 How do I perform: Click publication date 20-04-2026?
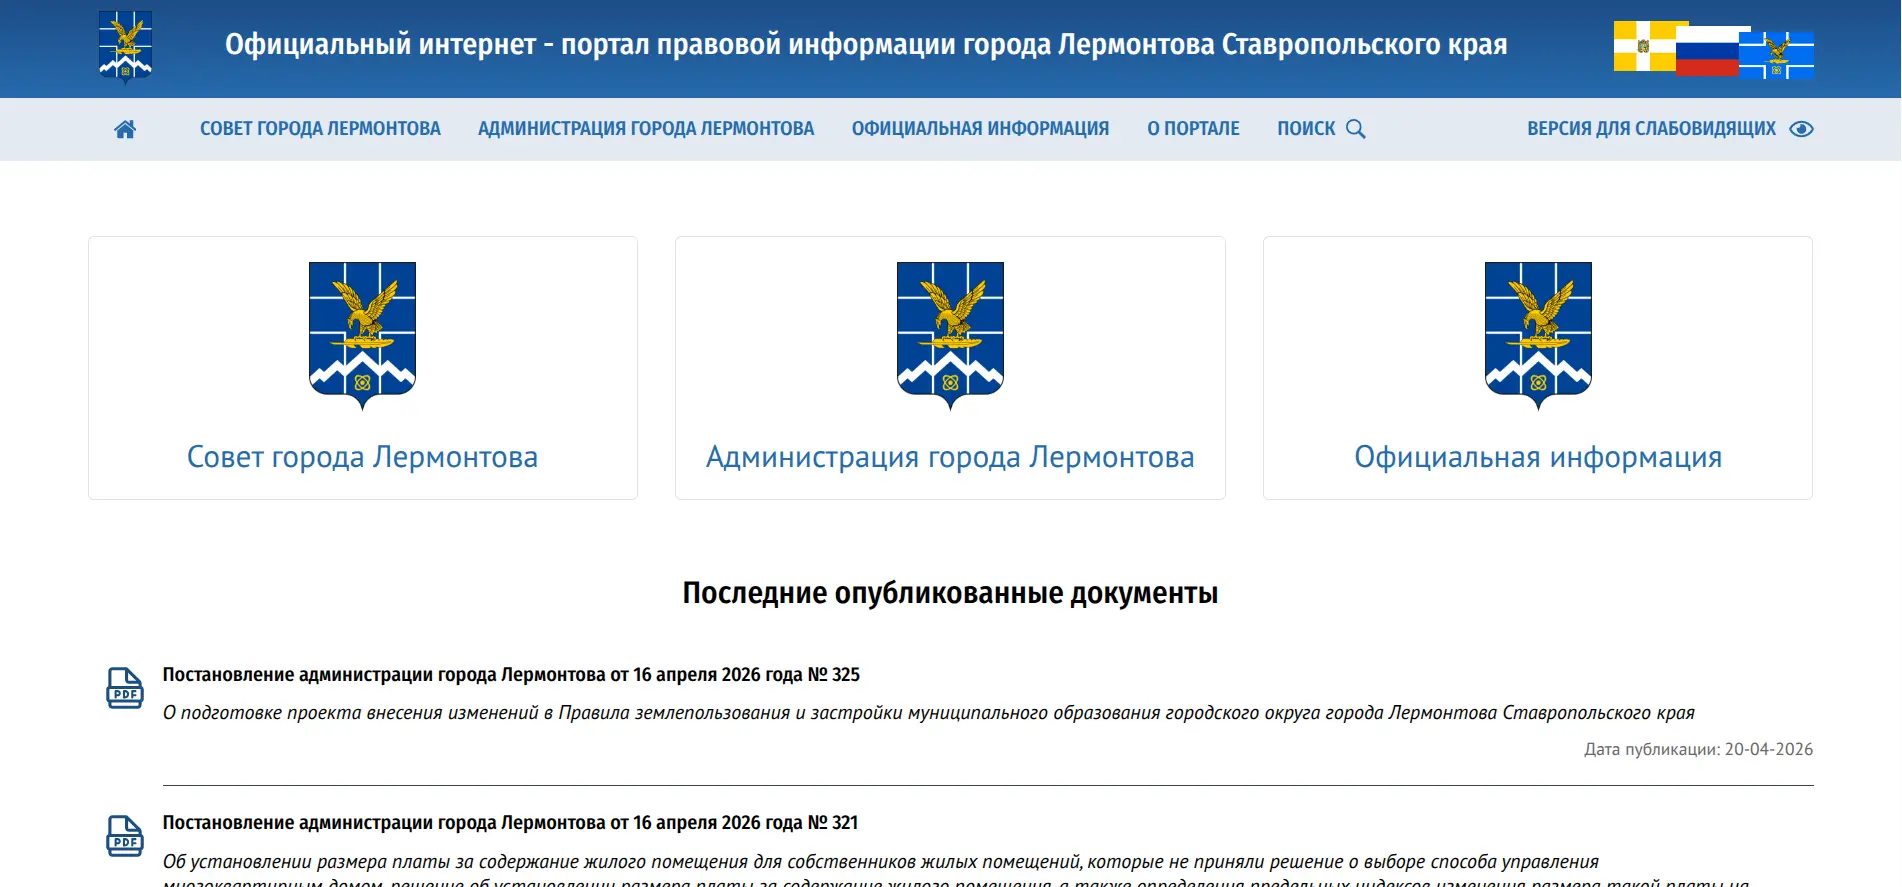pos(1698,749)
